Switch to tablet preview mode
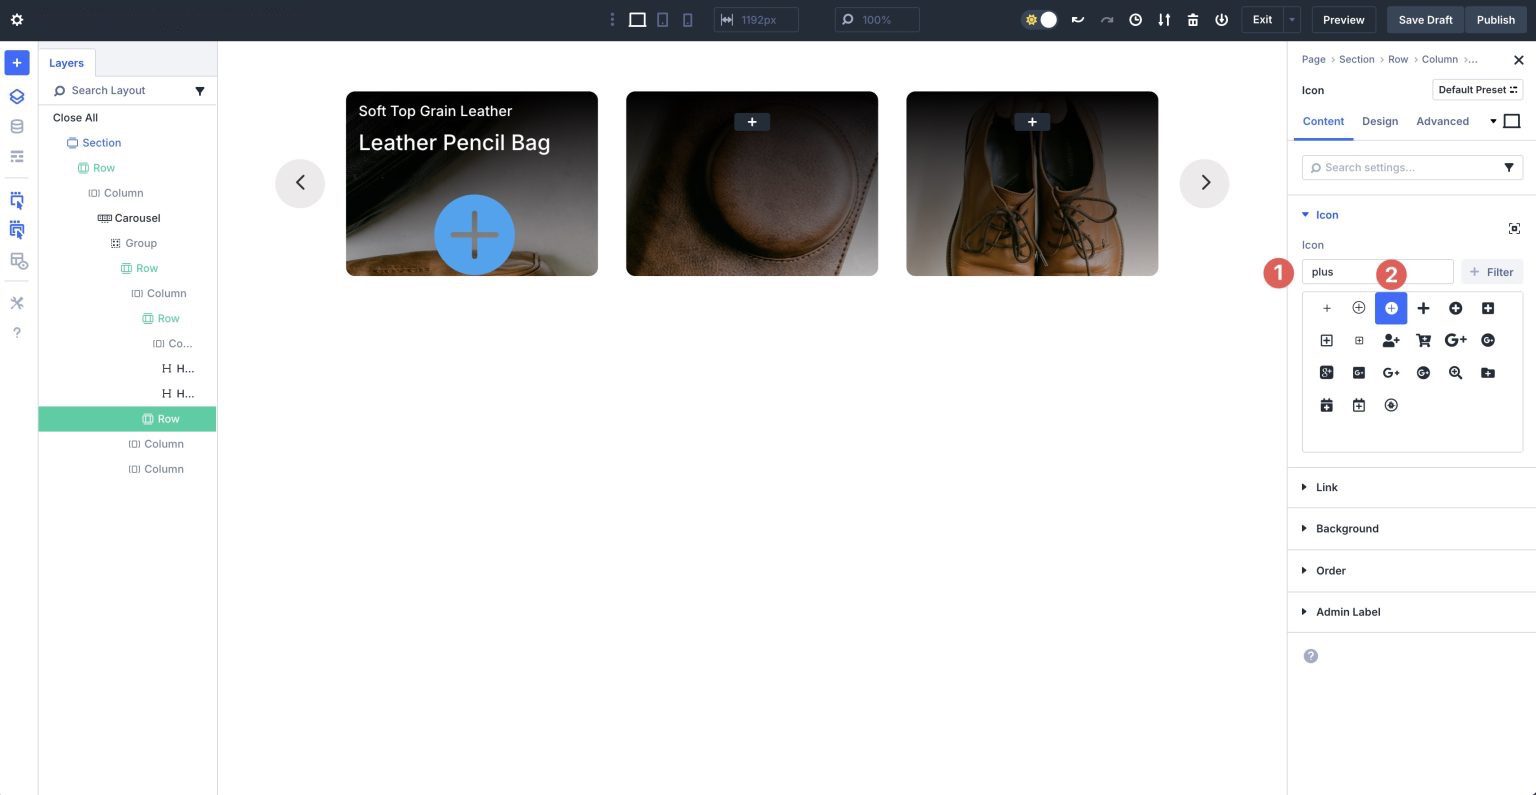 tap(662, 19)
